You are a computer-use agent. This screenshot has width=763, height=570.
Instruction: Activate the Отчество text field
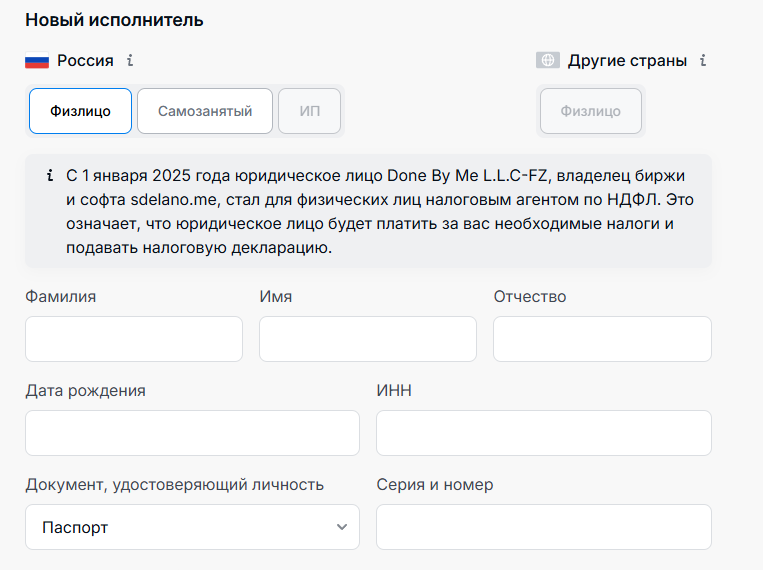coord(602,339)
